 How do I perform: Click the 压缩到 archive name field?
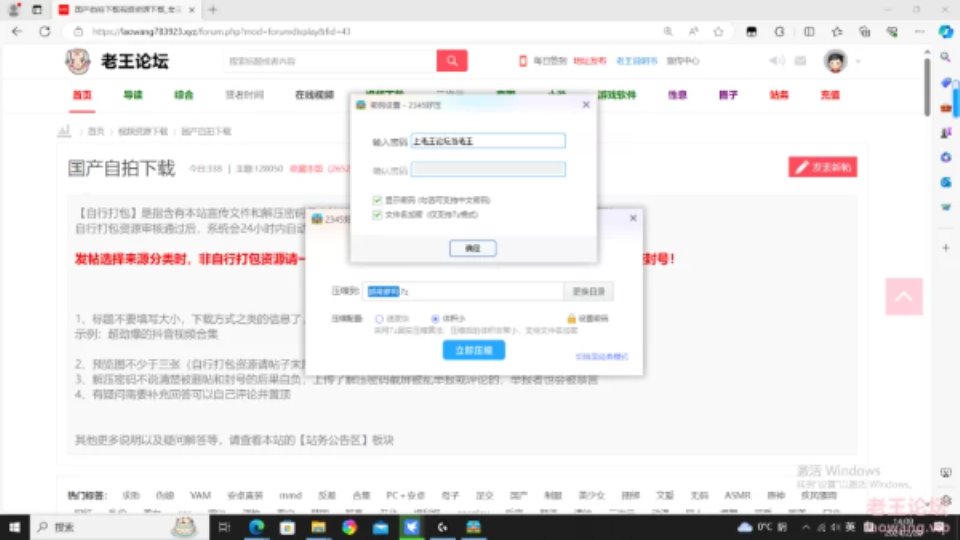click(463, 291)
